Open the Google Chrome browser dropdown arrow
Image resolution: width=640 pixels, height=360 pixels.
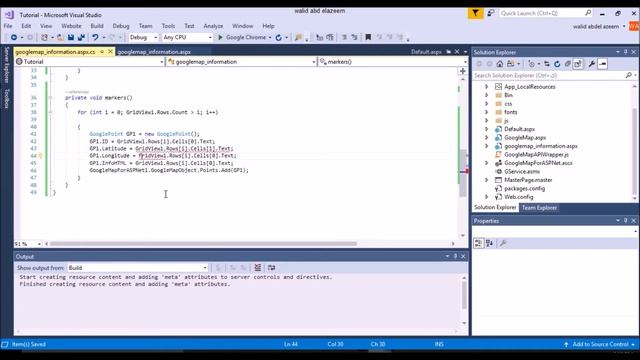[270, 38]
